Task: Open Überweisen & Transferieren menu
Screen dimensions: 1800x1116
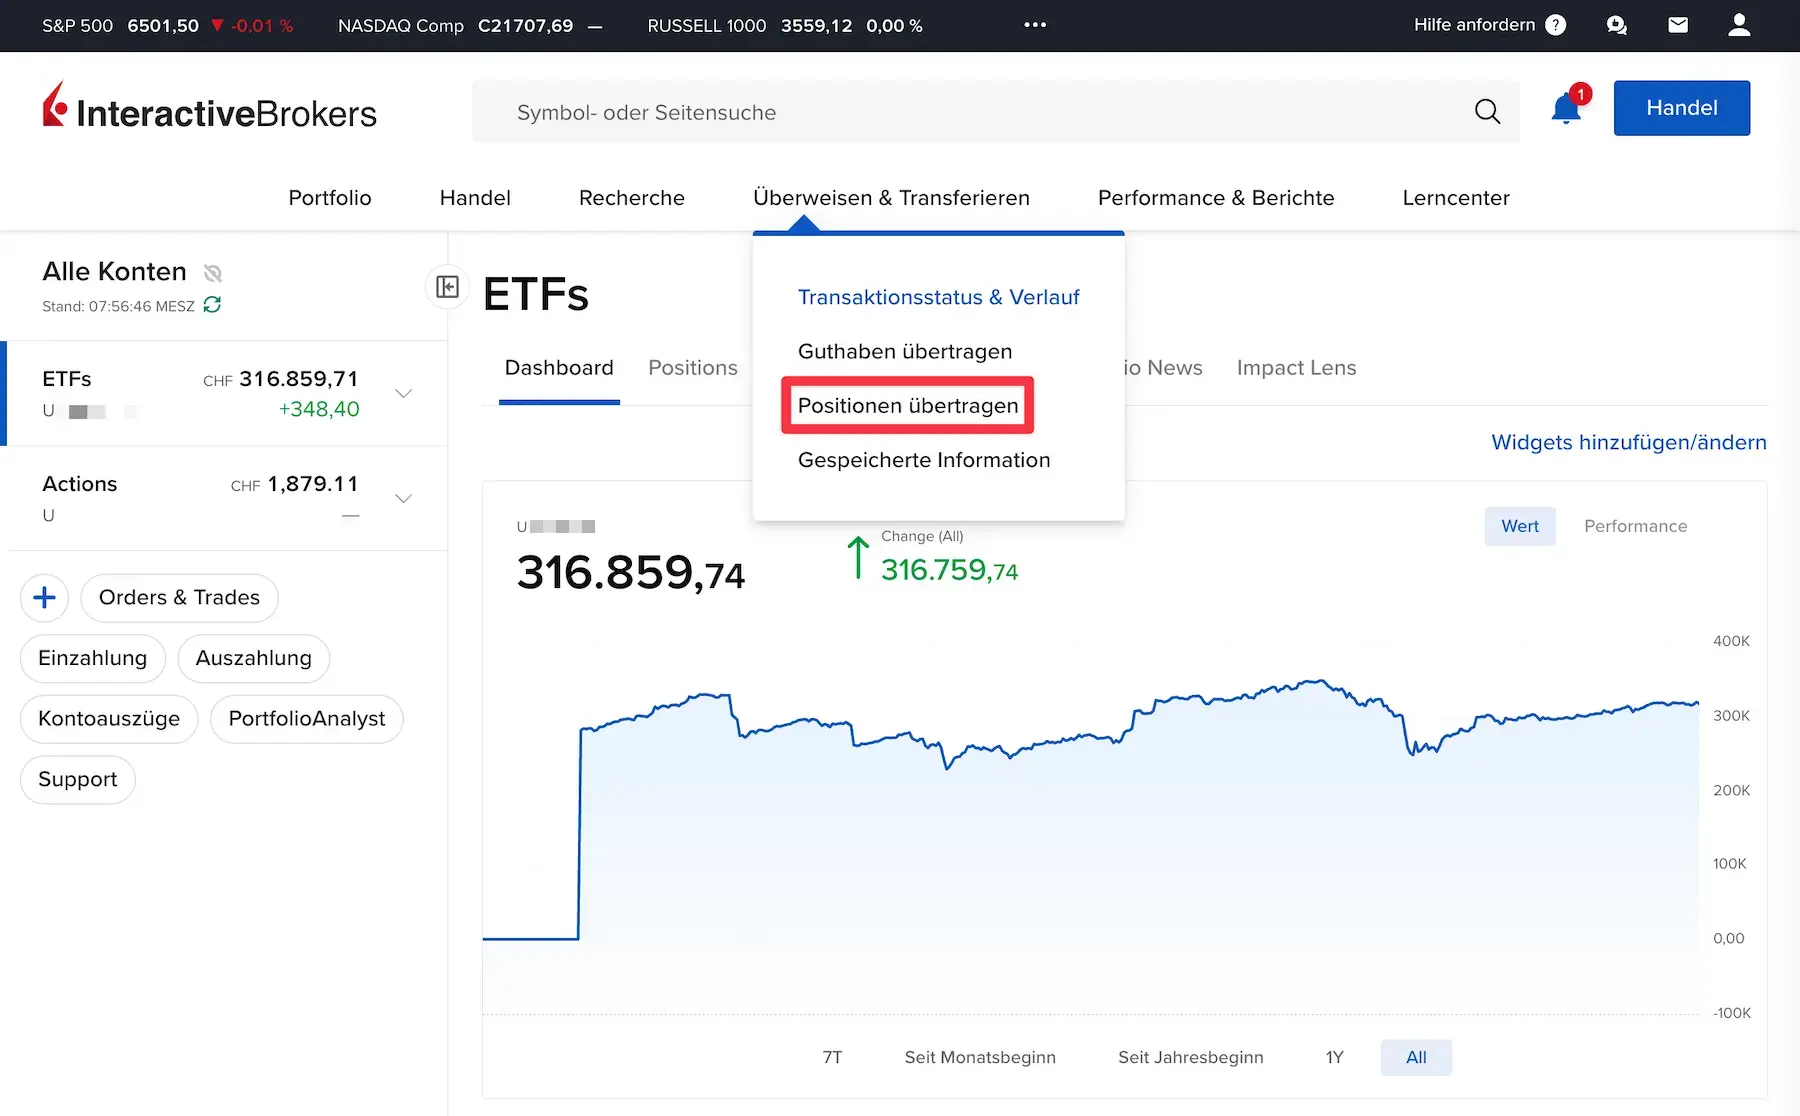Action: (891, 198)
